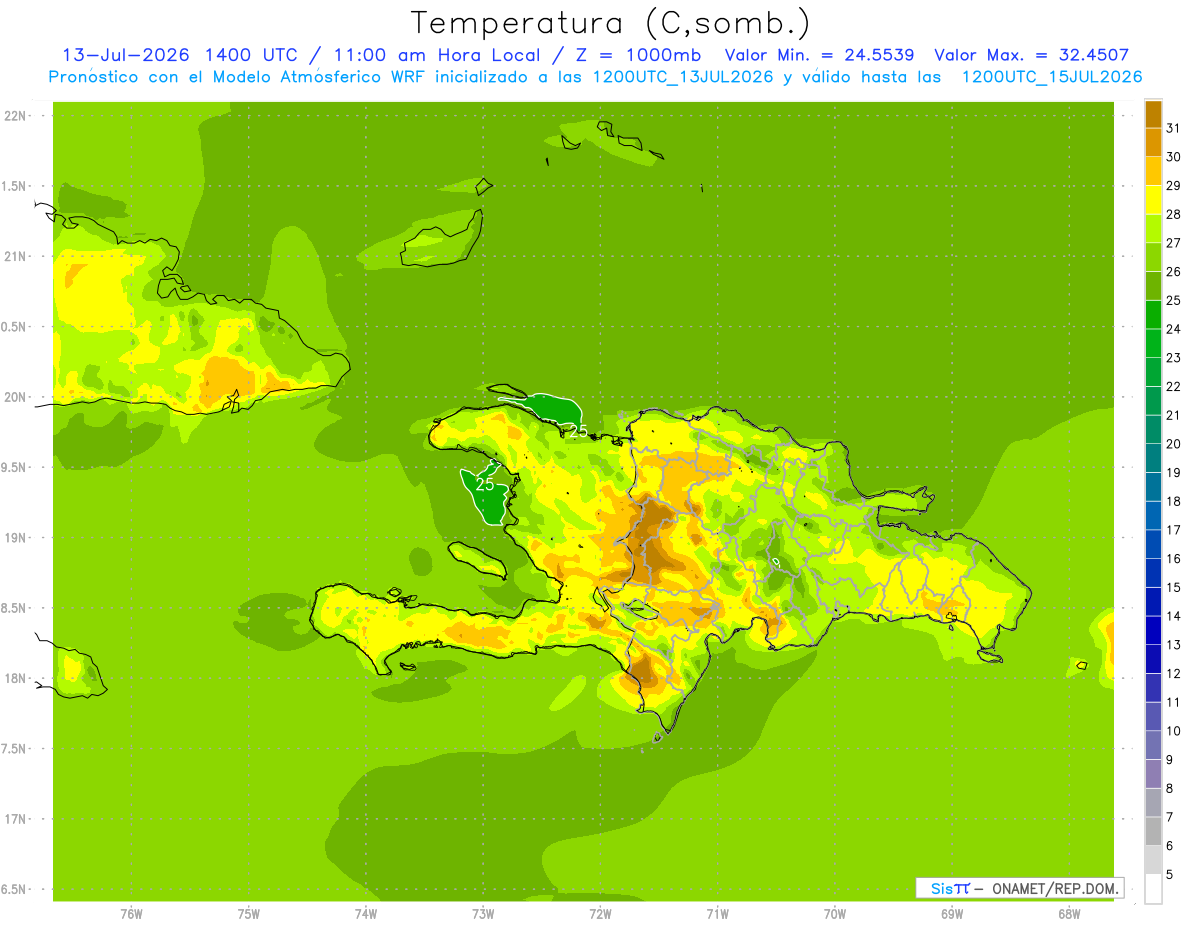The height and width of the screenshot is (927, 1200).
Task: Pick the purple swatch between 9 and 10
Action: tap(1153, 745)
